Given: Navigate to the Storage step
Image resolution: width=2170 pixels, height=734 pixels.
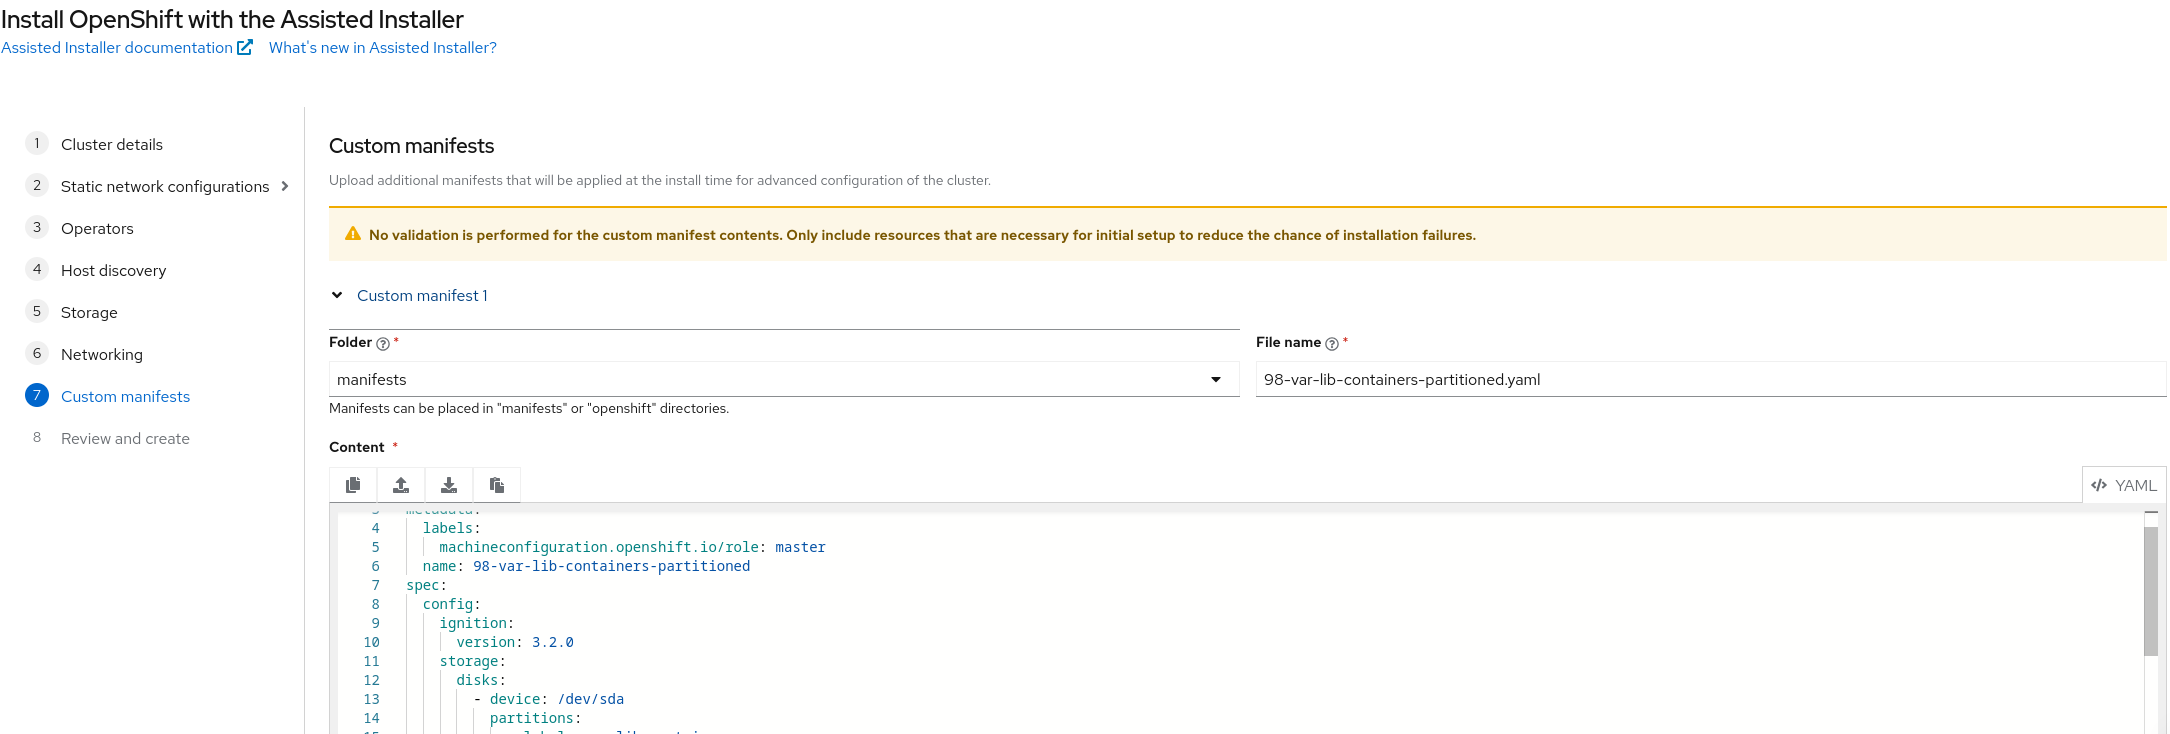Looking at the screenshot, I should (89, 312).
